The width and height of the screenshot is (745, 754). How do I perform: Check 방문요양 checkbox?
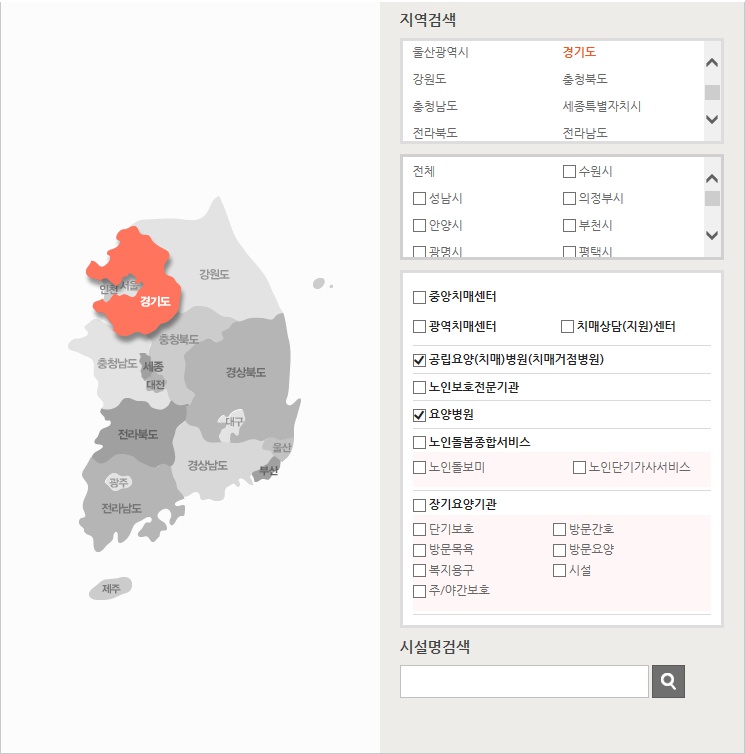pyautogui.click(x=559, y=550)
